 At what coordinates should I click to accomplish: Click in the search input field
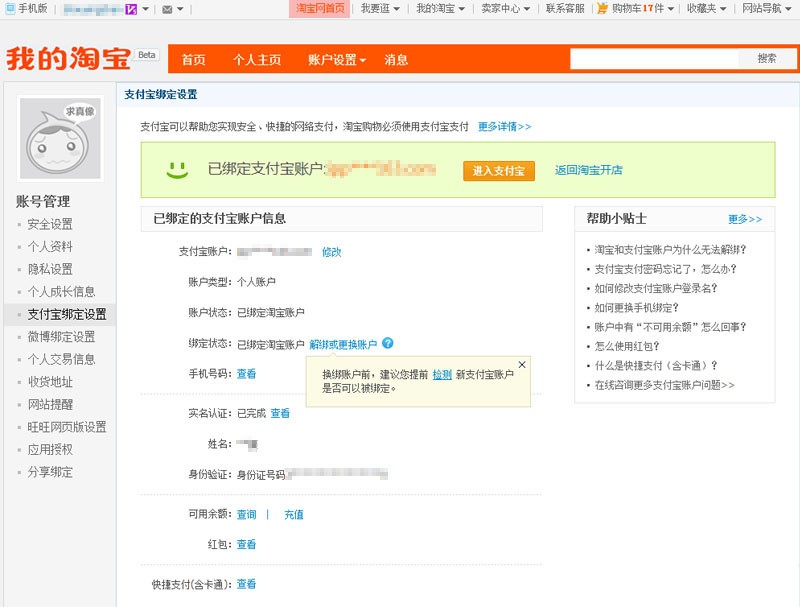coord(654,59)
